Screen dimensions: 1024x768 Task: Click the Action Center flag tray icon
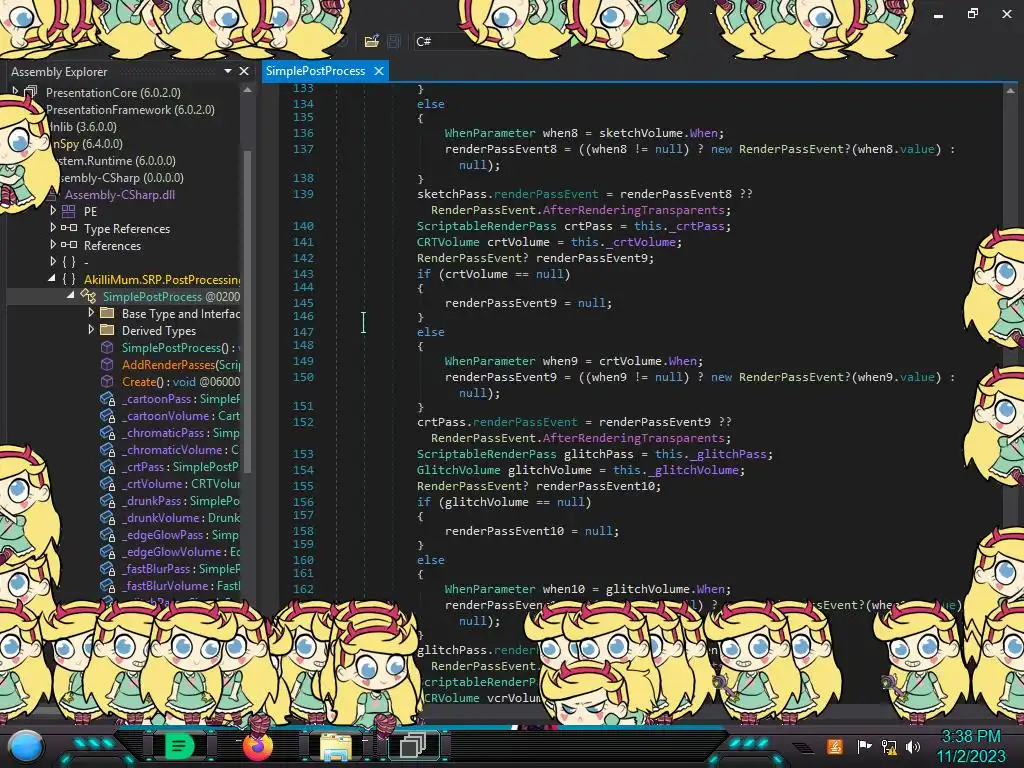tap(865, 746)
